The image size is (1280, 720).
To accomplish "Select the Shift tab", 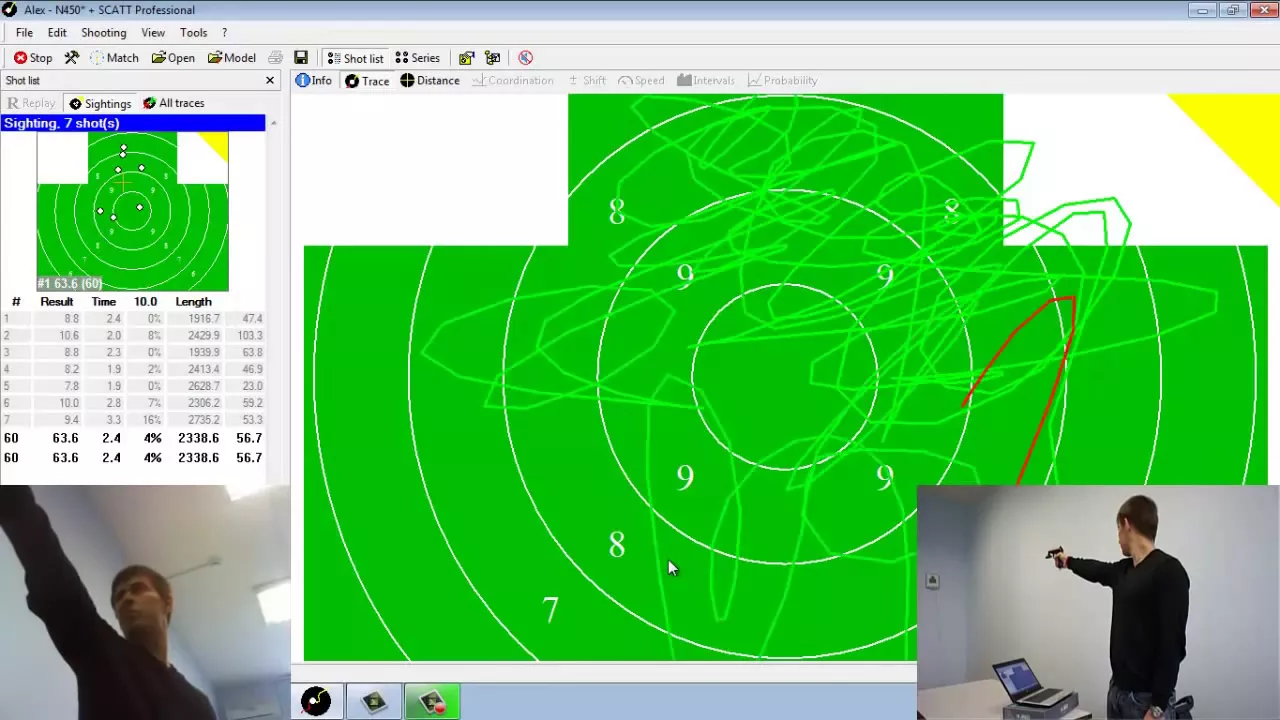I will 586,81.
